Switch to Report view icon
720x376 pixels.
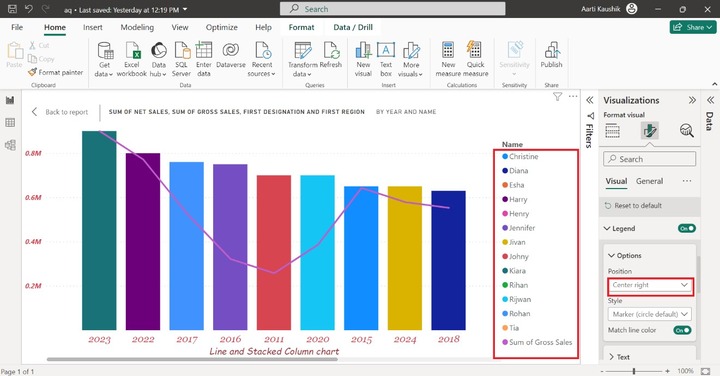tap(10, 100)
